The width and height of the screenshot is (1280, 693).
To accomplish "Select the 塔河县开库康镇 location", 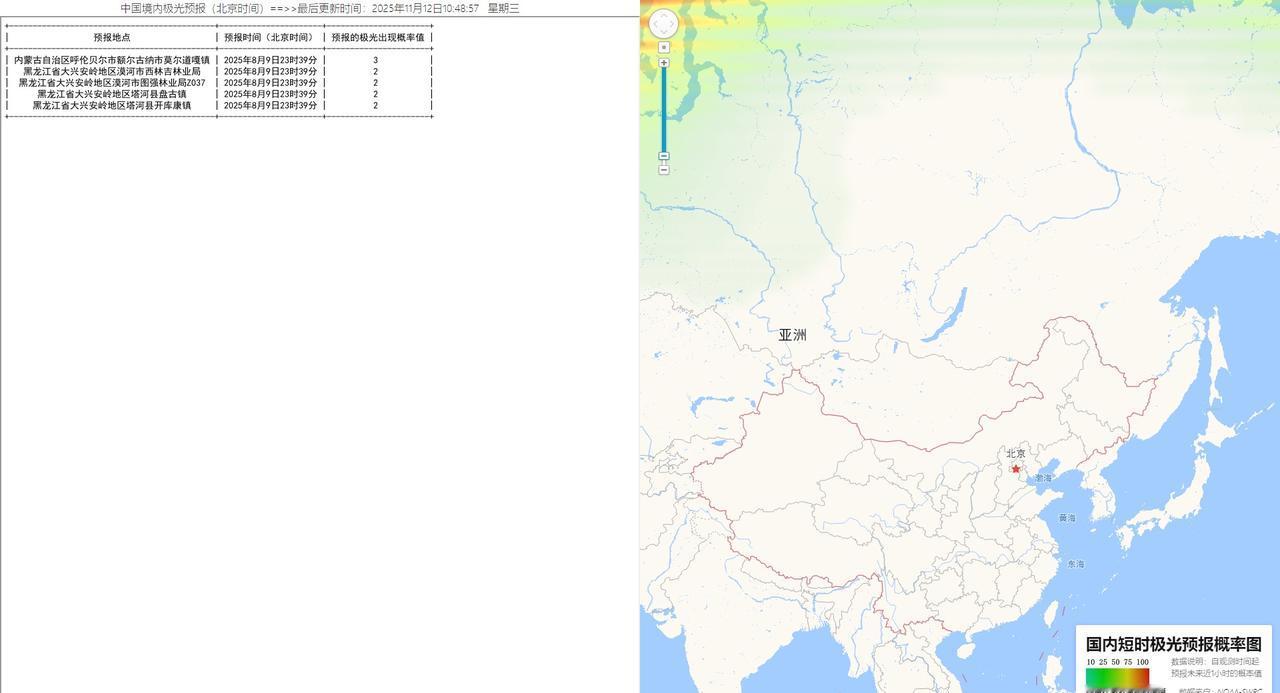I will point(112,105).
